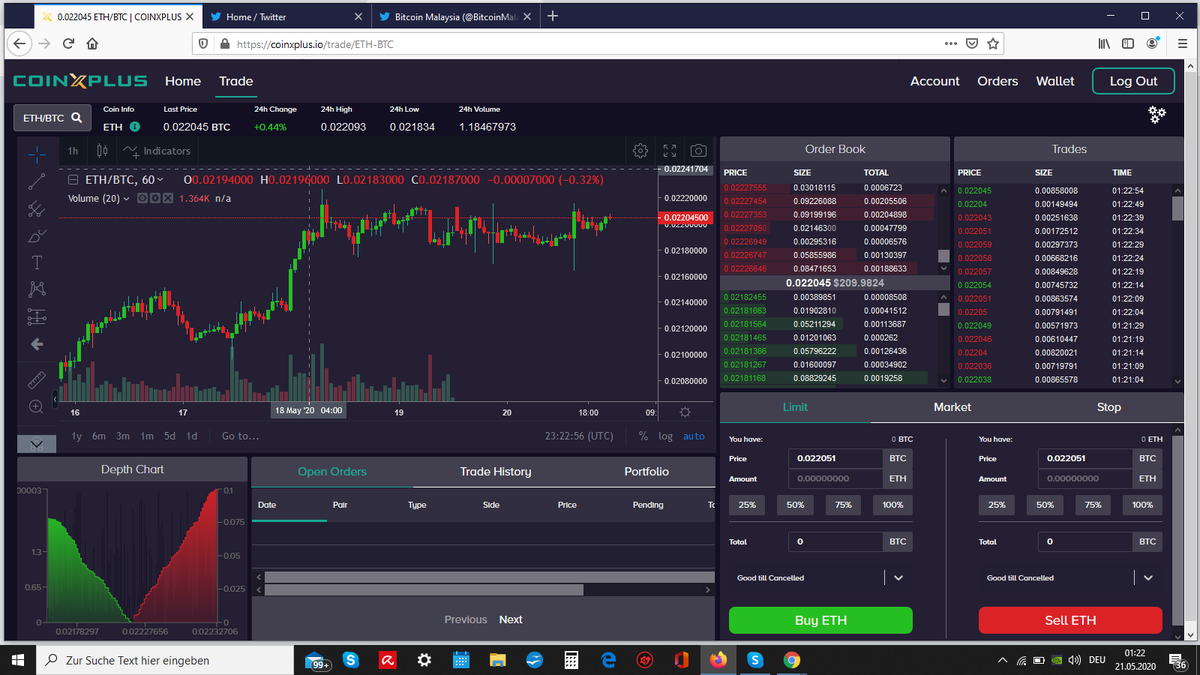This screenshot has height=675, width=1200.
Task: Open calculator from Windows taskbar
Action: tap(571, 660)
